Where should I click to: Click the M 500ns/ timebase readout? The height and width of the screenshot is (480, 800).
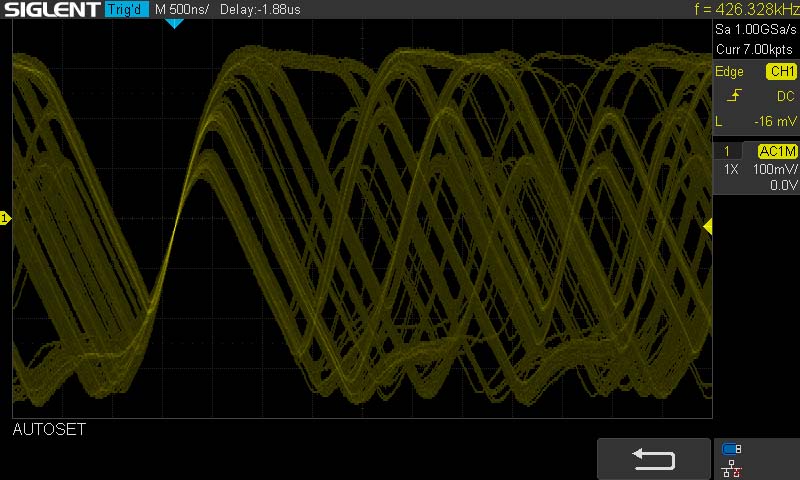pos(182,9)
